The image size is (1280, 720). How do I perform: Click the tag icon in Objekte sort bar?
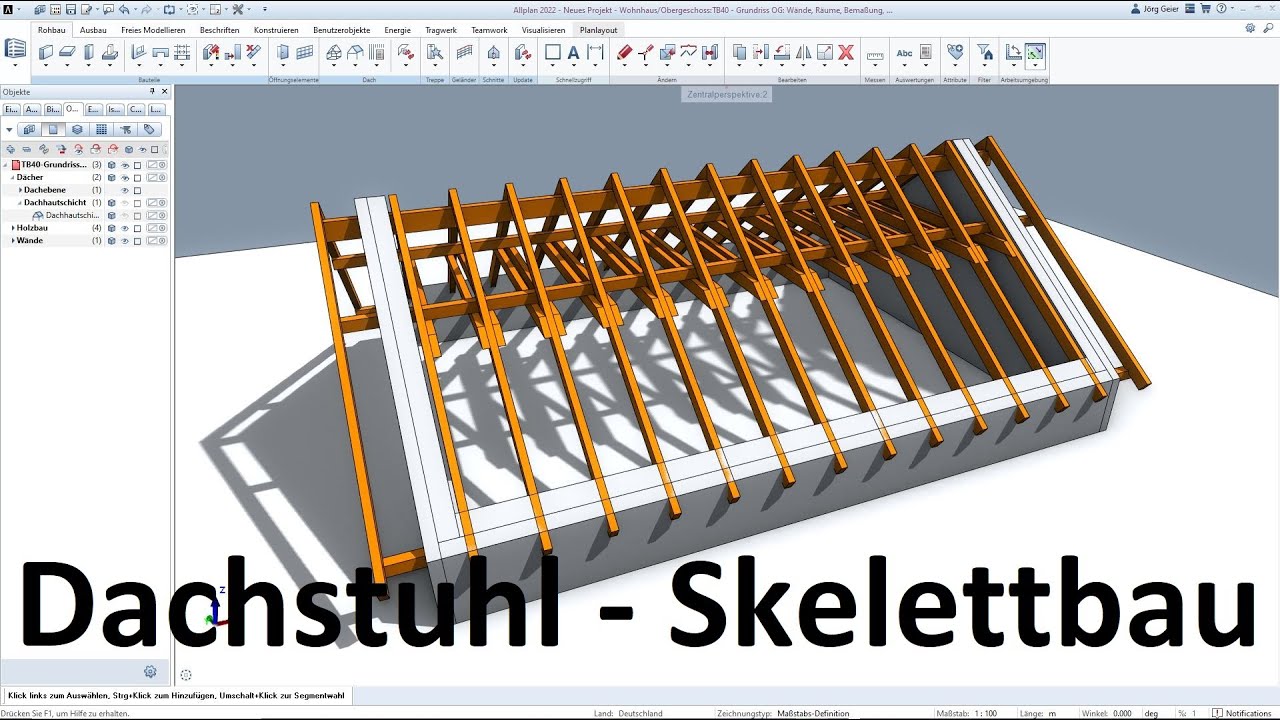point(149,129)
